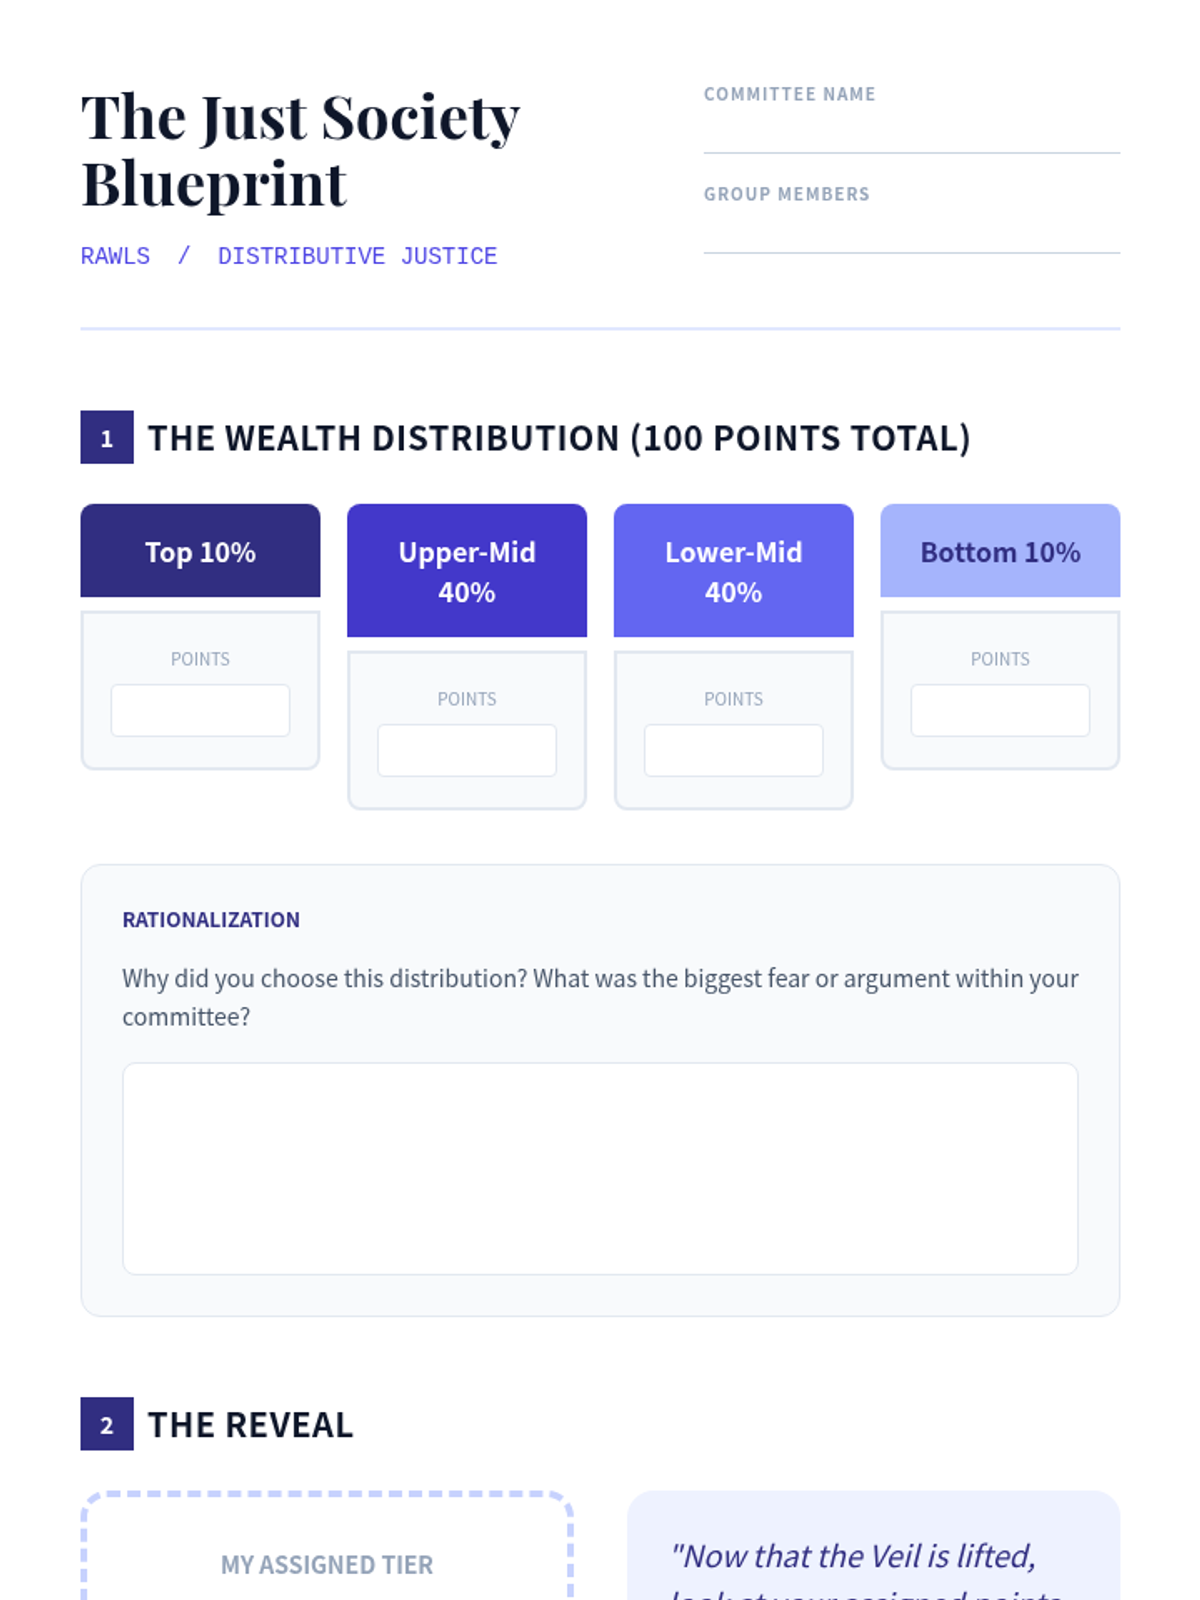Click the Upper-Mid 40% points field
The width and height of the screenshot is (1200, 1600).
click(x=466, y=750)
